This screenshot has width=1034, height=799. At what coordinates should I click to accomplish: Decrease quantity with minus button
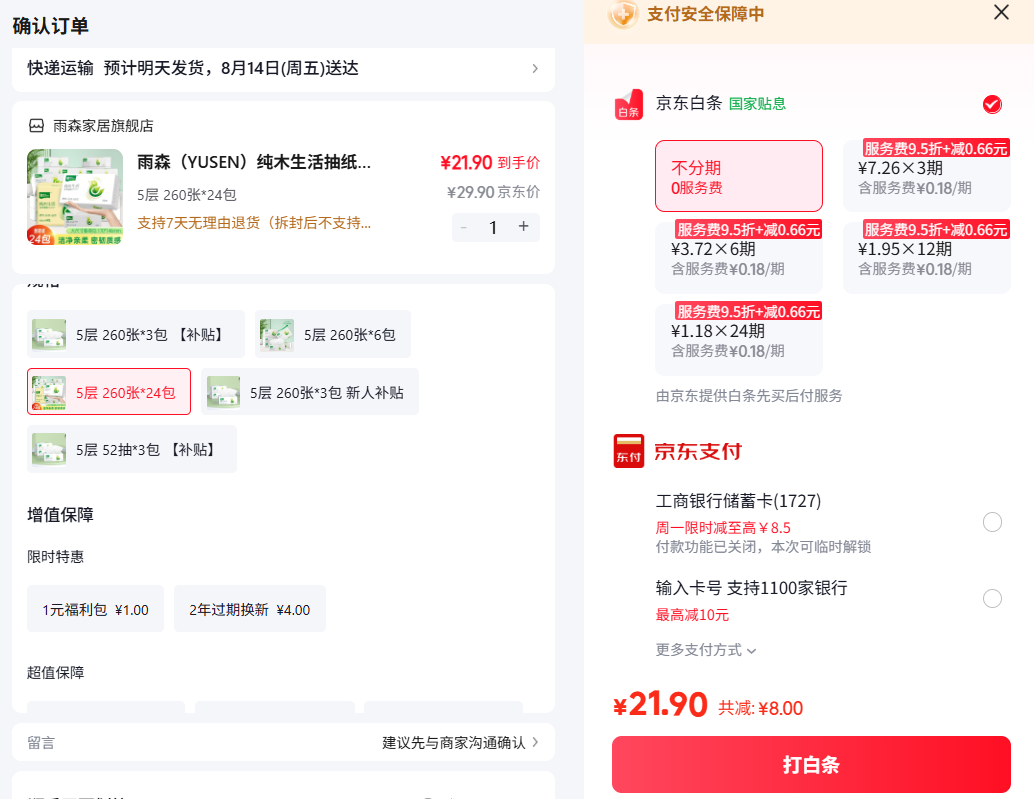(464, 227)
